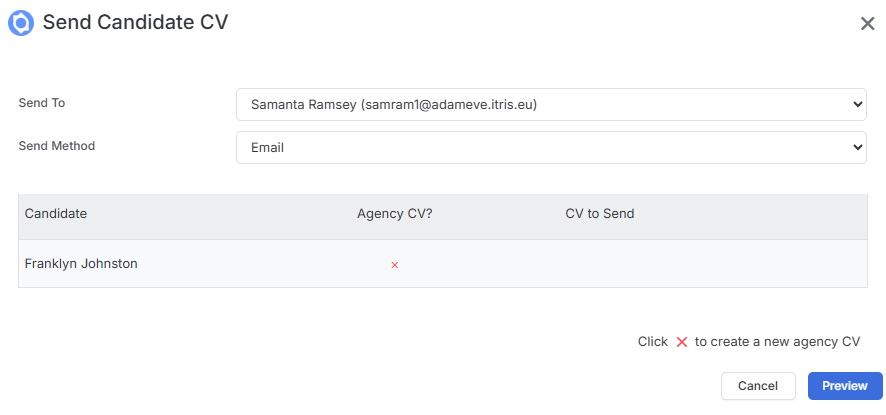886x415 pixels.
Task: Click the CV to Send column header
Action: pos(600,214)
